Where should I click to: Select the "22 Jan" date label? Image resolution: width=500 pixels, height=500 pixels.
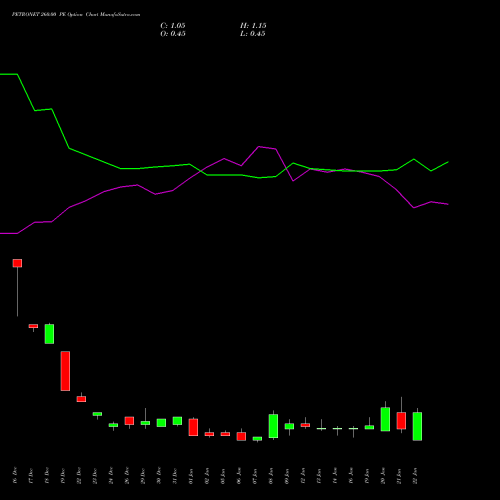coord(415,475)
